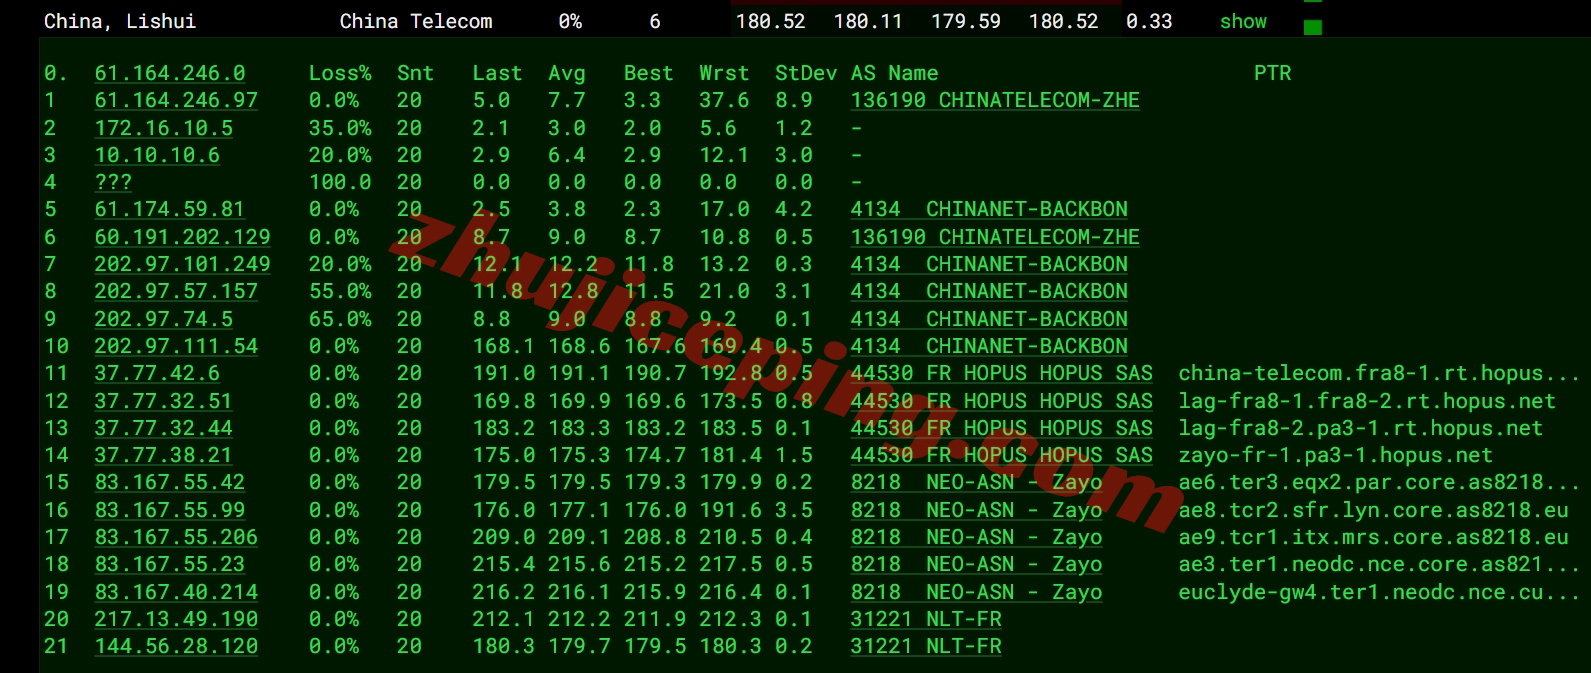Click IP address 202.97.111.54
This screenshot has height=673, width=1591.
[x=176, y=347]
